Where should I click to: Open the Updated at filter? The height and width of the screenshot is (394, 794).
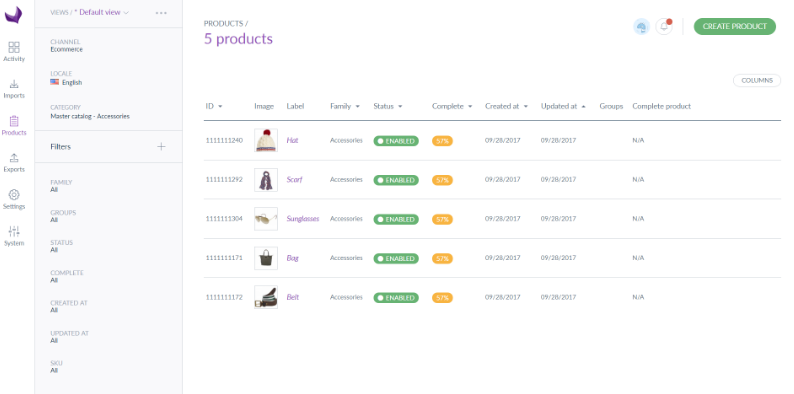click(x=69, y=337)
